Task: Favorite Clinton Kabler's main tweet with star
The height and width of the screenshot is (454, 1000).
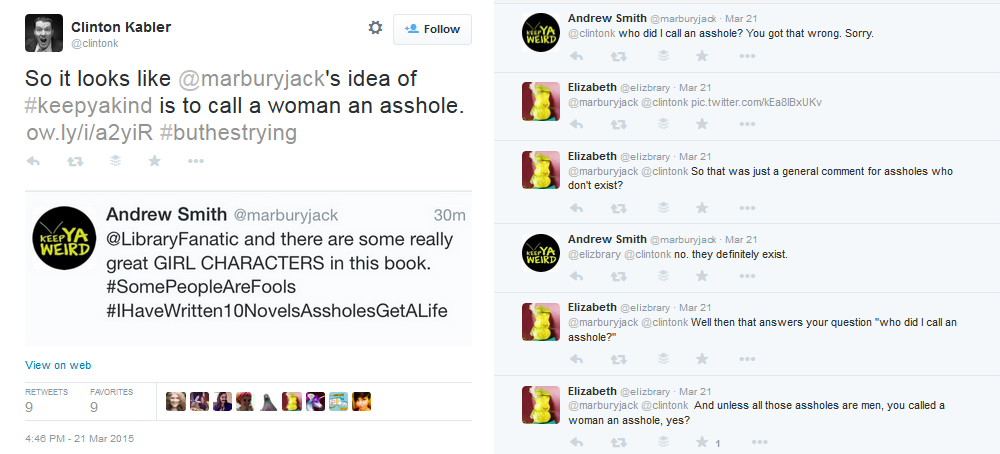Action: (154, 160)
